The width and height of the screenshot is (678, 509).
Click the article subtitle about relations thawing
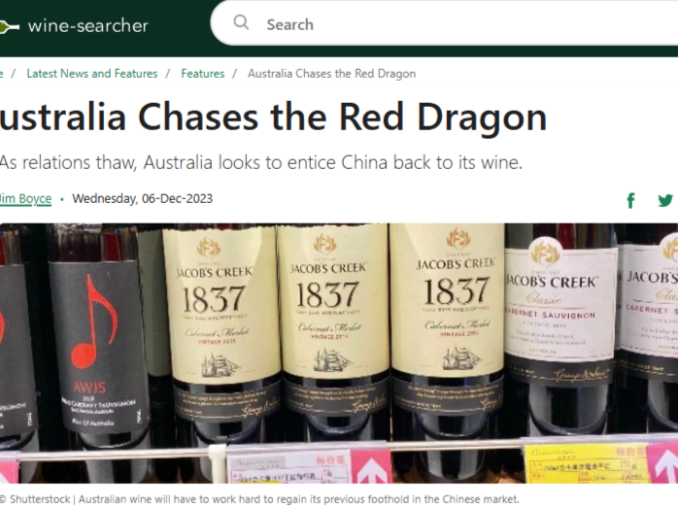pyautogui.click(x=261, y=163)
